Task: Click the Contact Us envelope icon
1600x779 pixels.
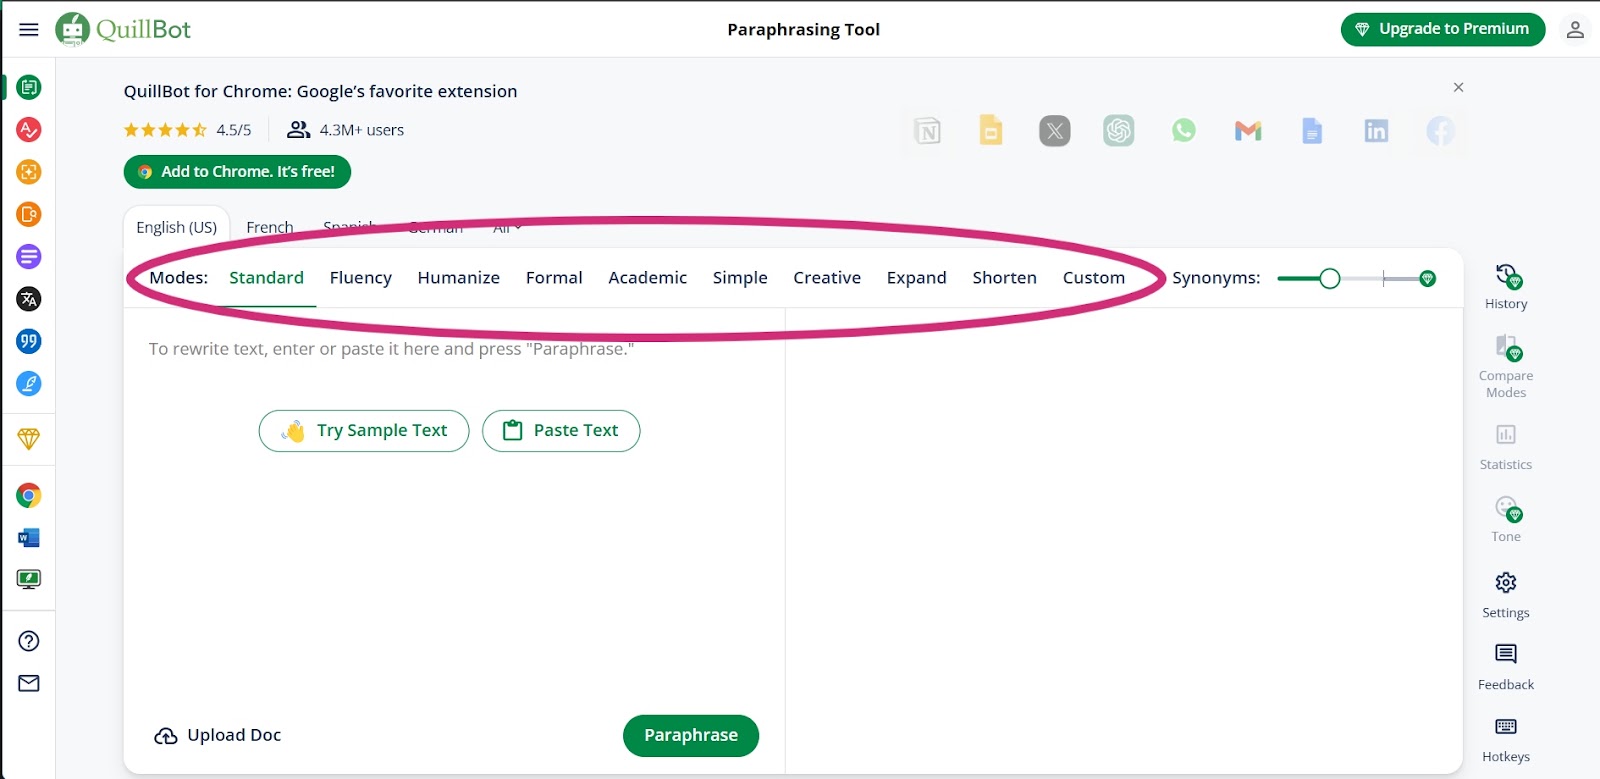Action: click(29, 683)
